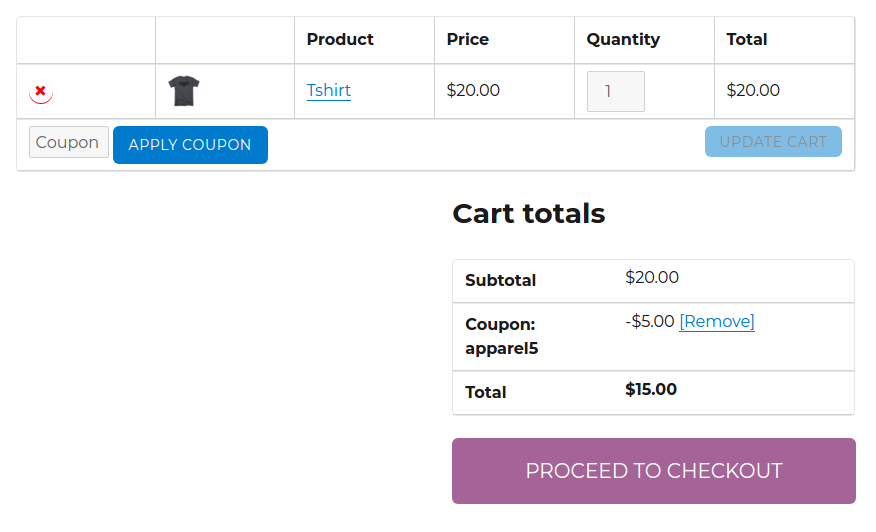
Task: Remove the Tshirt item with red X
Action: tap(40, 91)
